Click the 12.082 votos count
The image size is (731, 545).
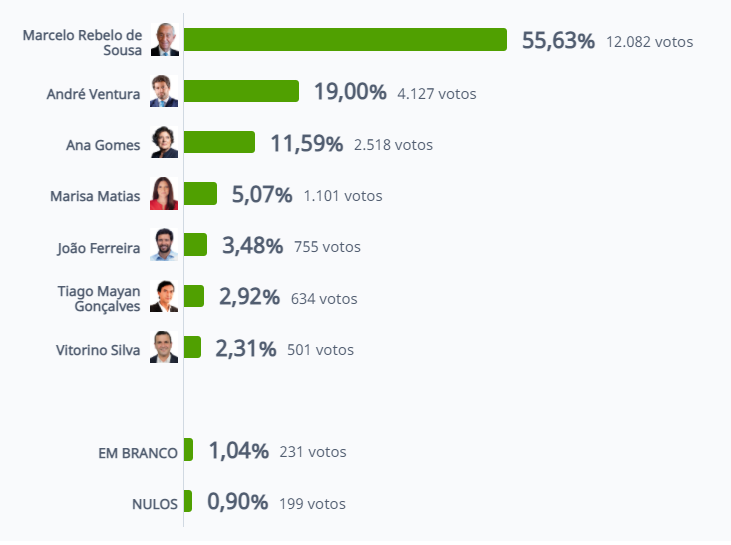pyautogui.click(x=649, y=42)
